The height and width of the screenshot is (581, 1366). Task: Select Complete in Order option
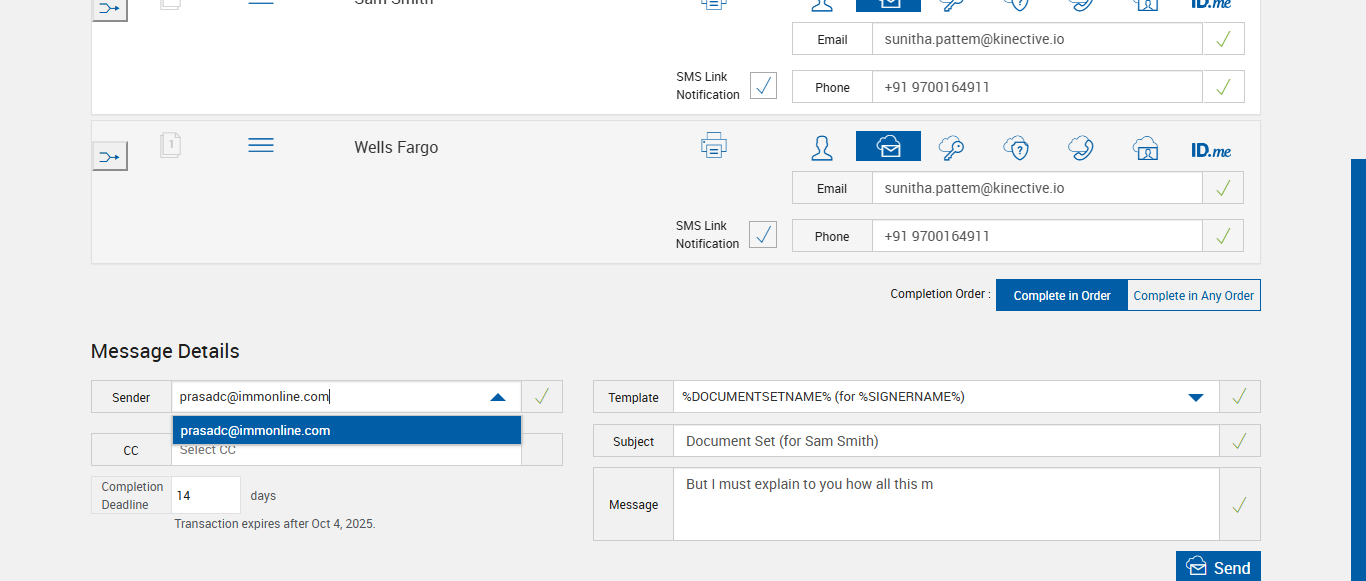click(x=1062, y=295)
